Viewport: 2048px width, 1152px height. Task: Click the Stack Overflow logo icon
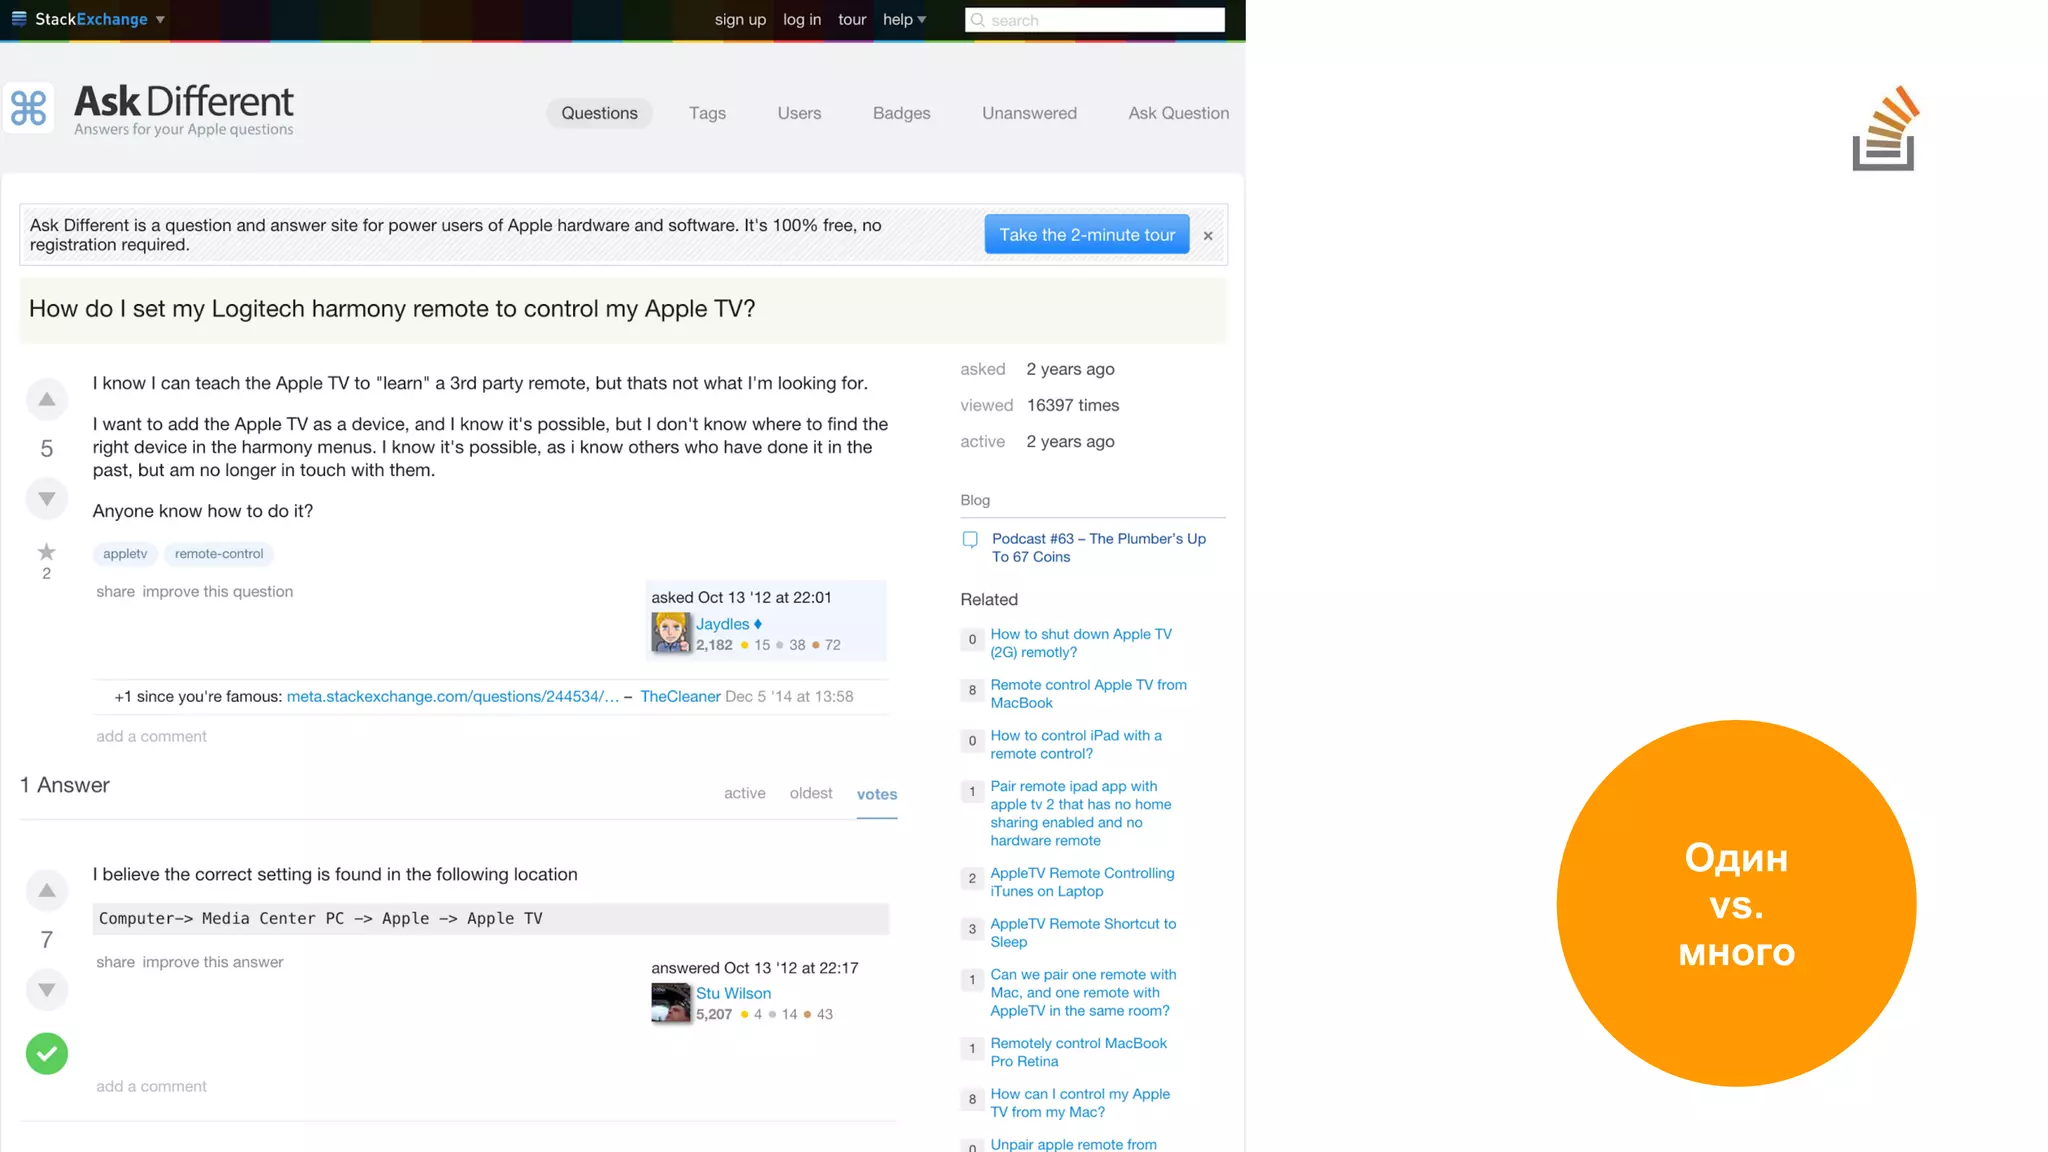click(x=1884, y=130)
